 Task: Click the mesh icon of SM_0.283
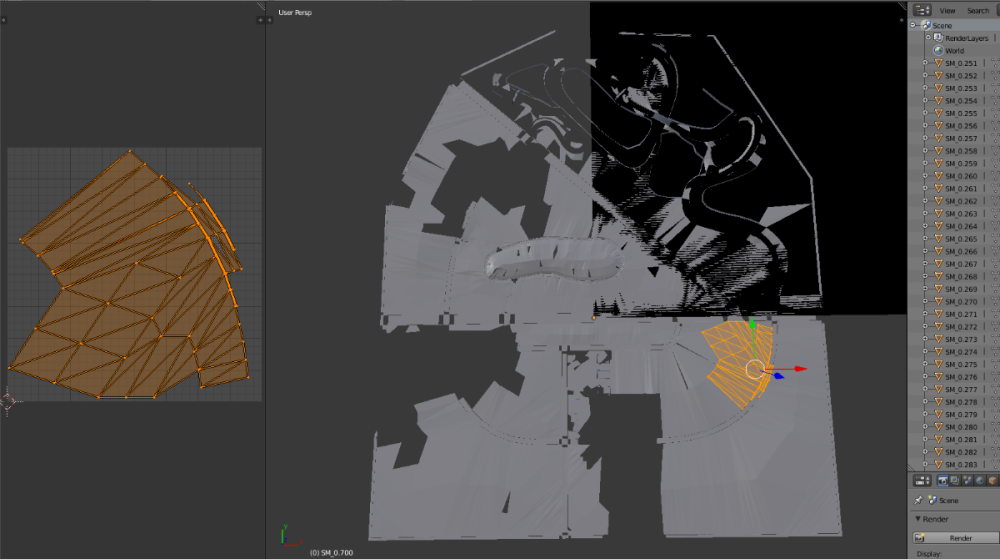[x=938, y=465]
